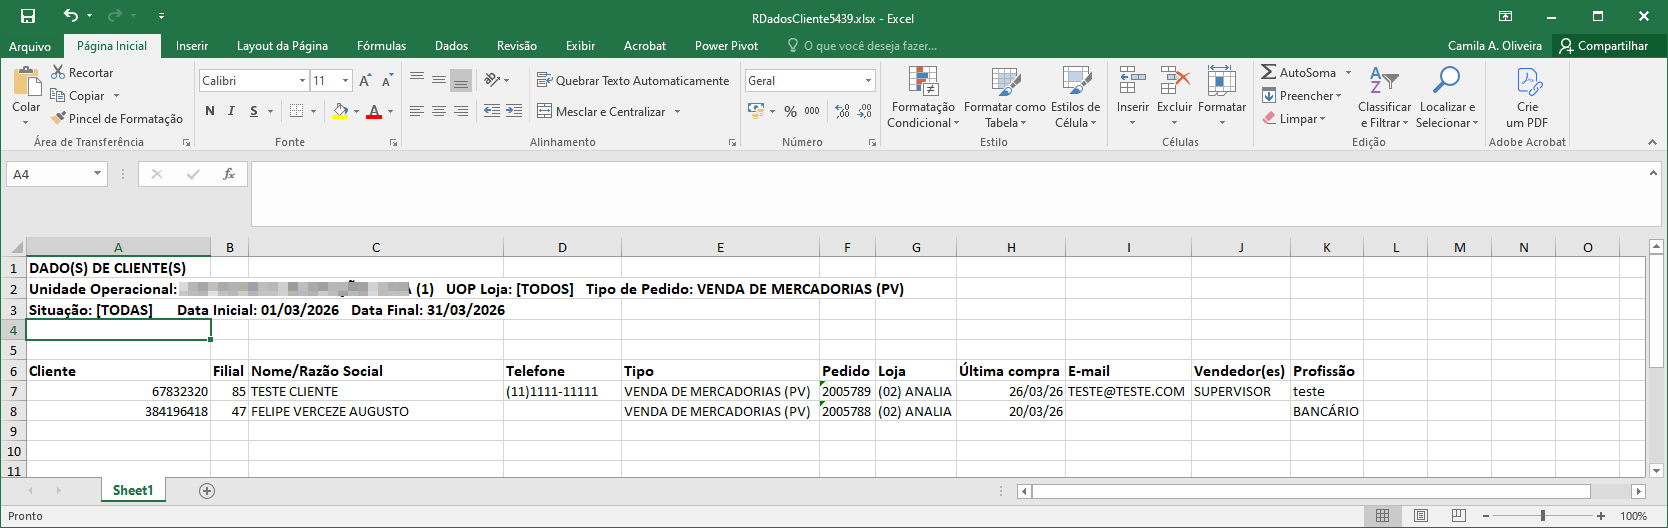1668x528 pixels.
Task: Switch to the Fórmulas ribbon tab
Action: click(x=381, y=46)
